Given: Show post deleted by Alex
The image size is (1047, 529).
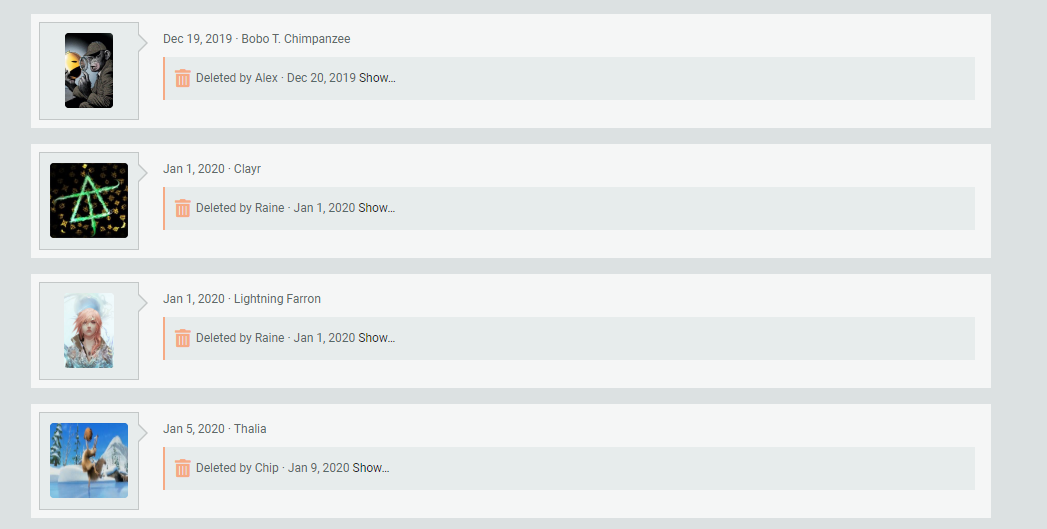Looking at the screenshot, I should coord(377,78).
